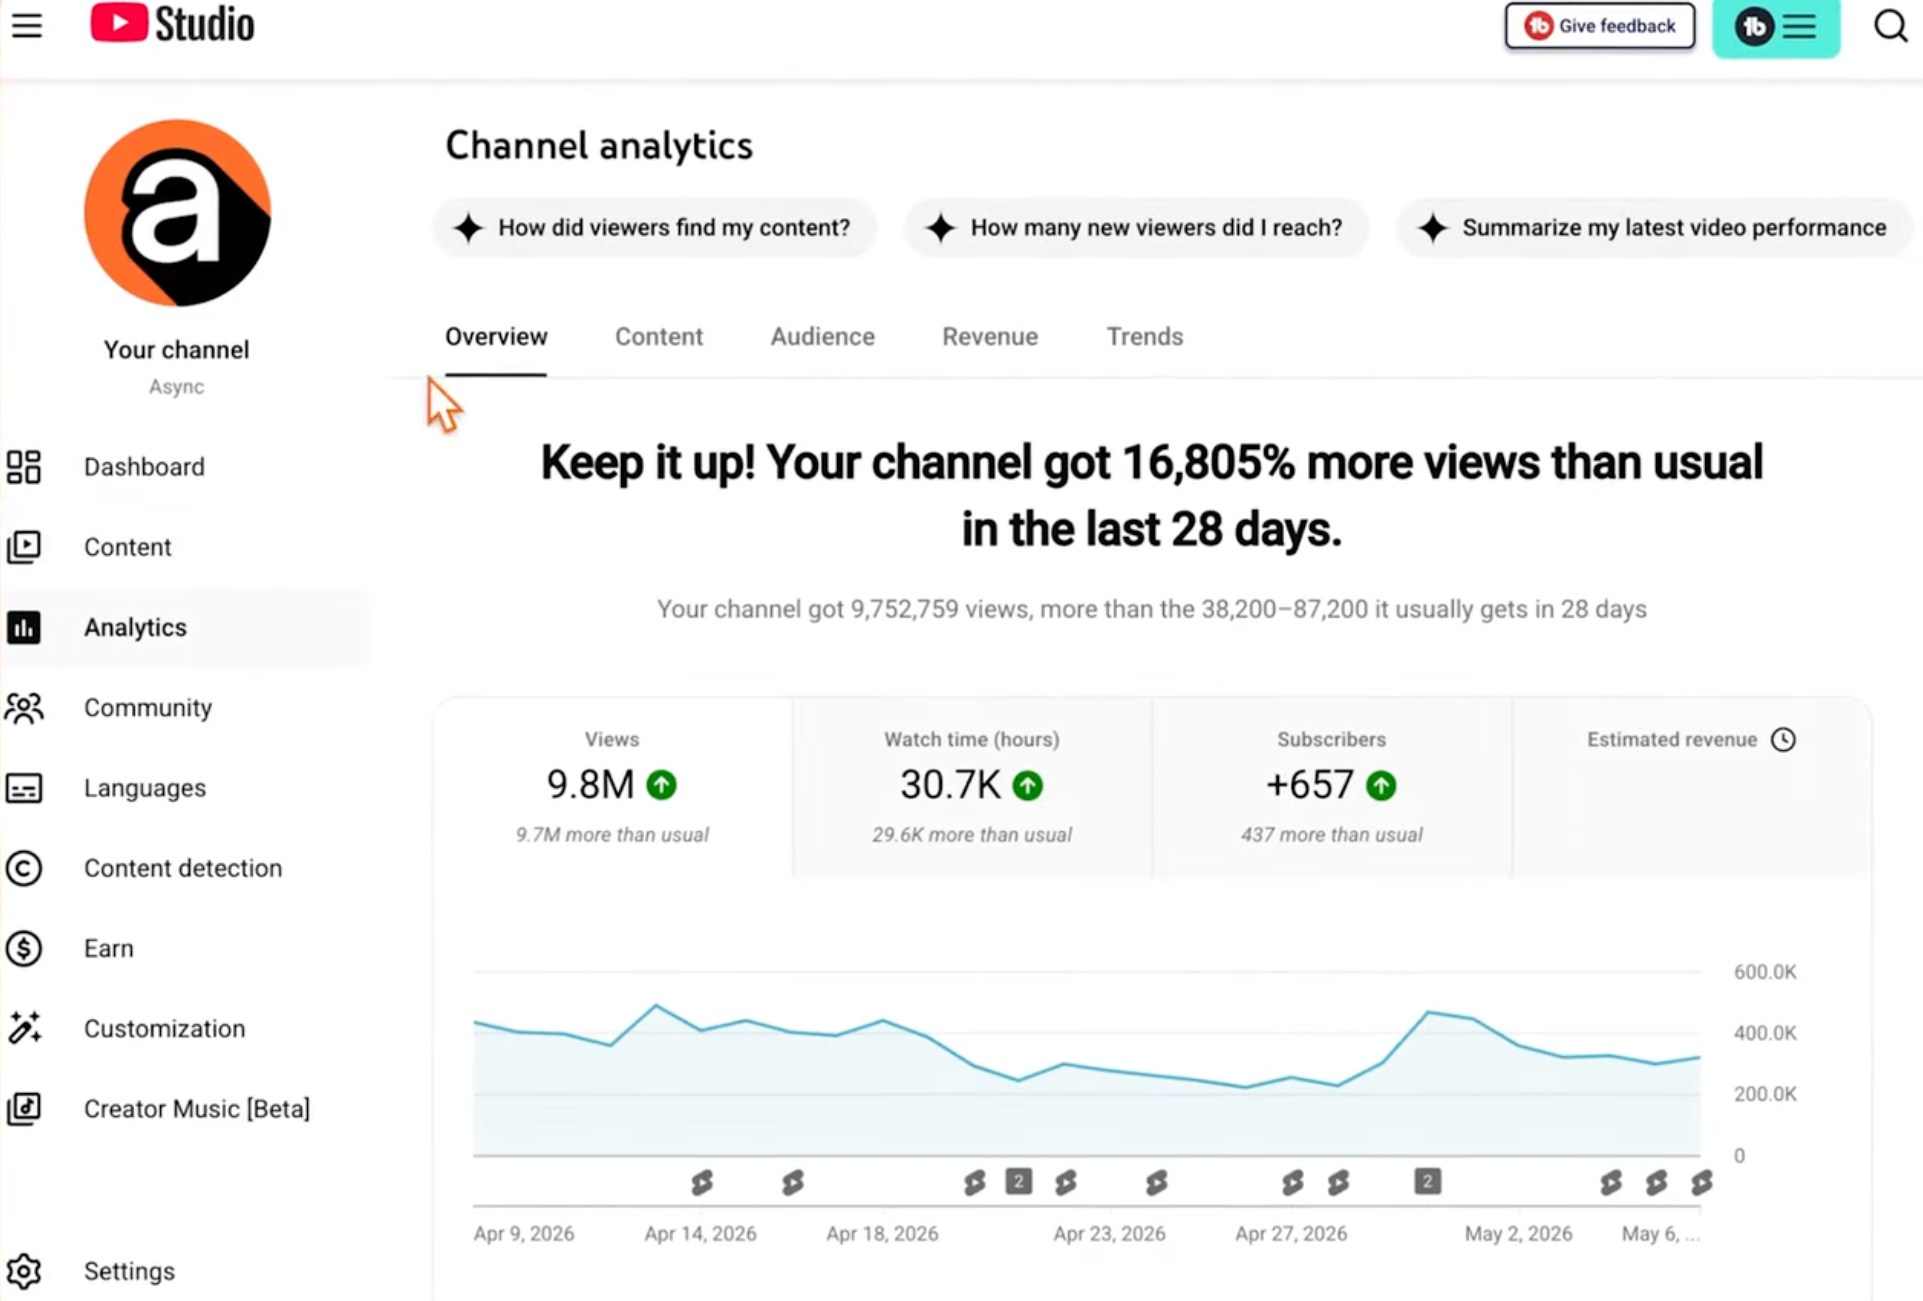The width and height of the screenshot is (1923, 1301).
Task: Select 'Summarize my latest video performance' prompt
Action: coord(1653,228)
